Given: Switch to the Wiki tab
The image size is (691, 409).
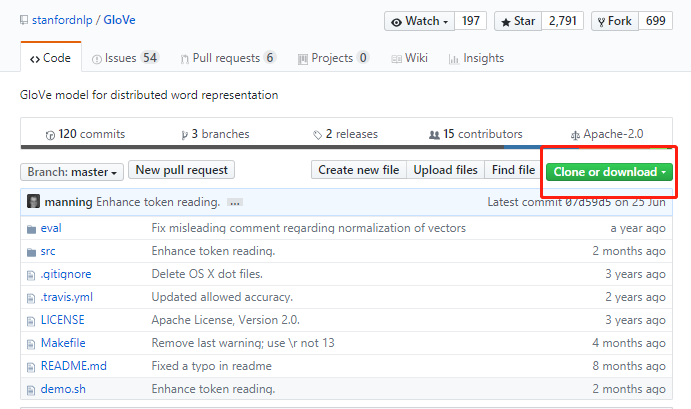Looking at the screenshot, I should [410, 58].
